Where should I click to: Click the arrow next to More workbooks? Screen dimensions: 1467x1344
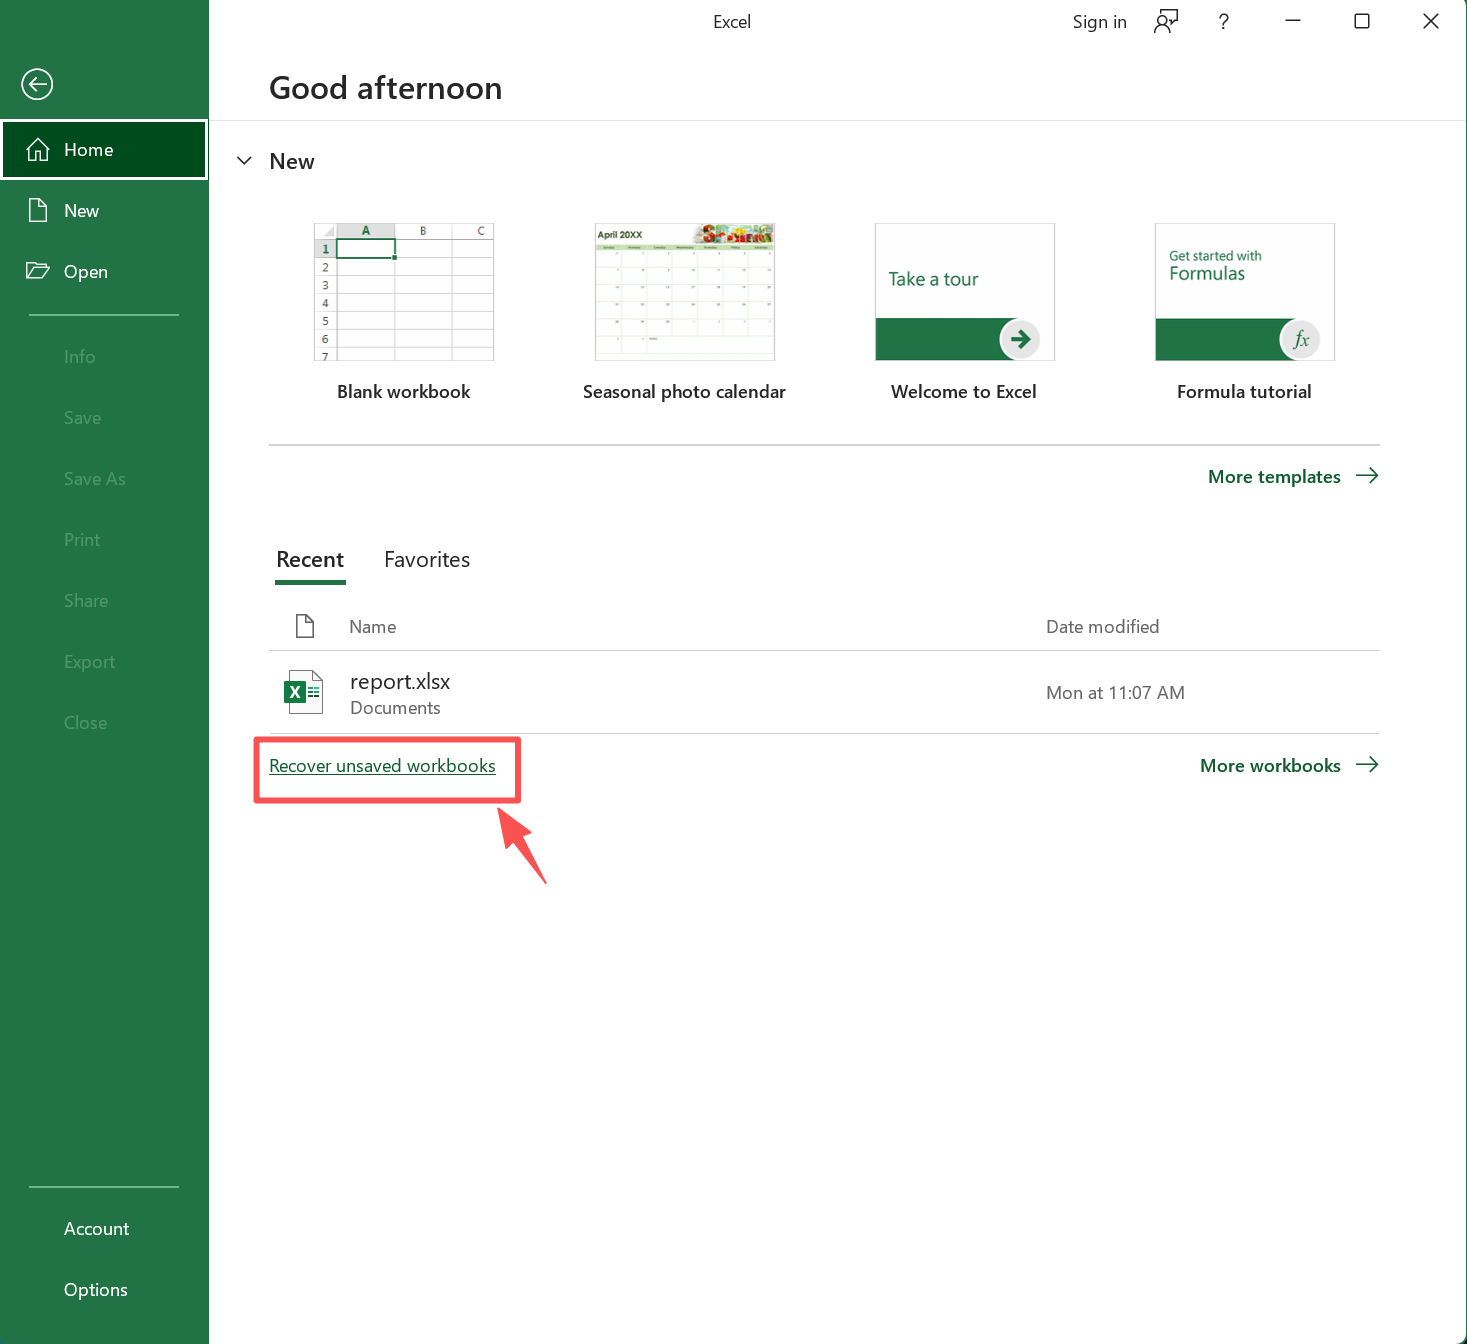(x=1367, y=765)
